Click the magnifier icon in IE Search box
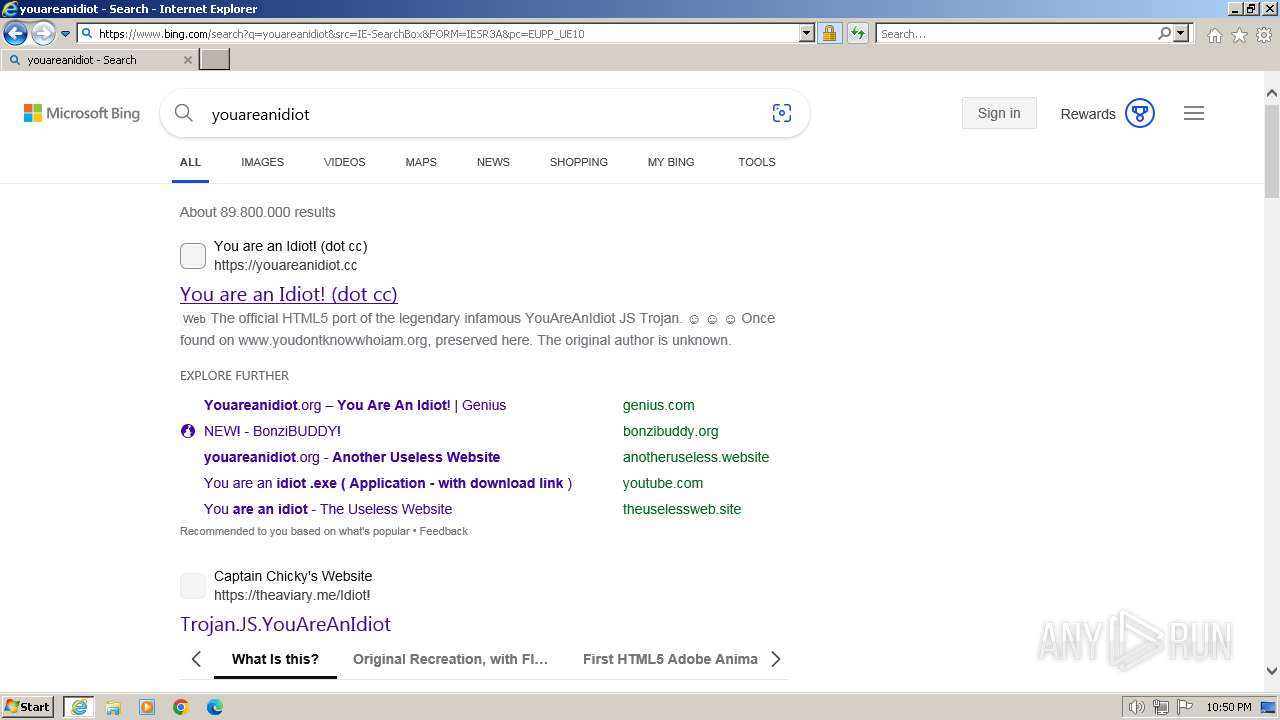 tap(1164, 33)
